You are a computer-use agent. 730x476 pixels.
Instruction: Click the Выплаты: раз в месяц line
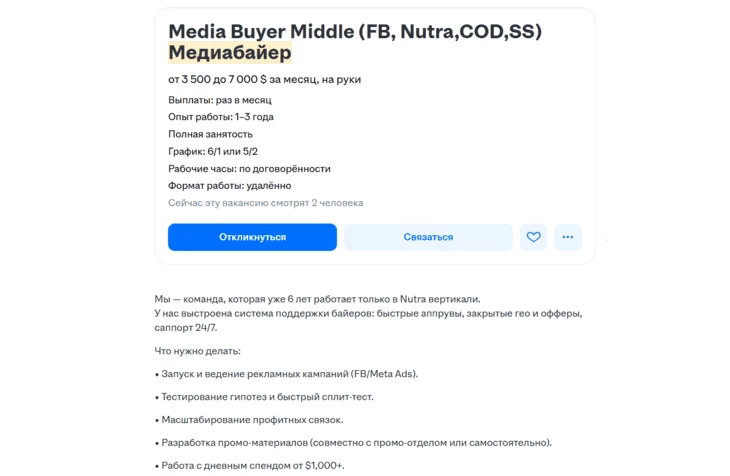click(x=219, y=100)
